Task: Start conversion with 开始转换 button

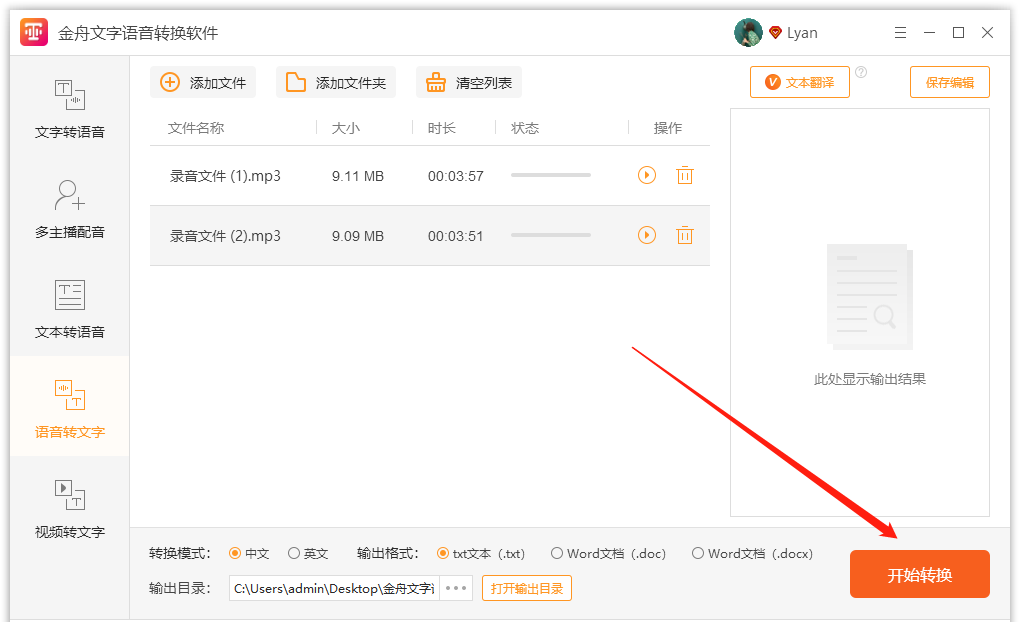Action: pos(919,575)
